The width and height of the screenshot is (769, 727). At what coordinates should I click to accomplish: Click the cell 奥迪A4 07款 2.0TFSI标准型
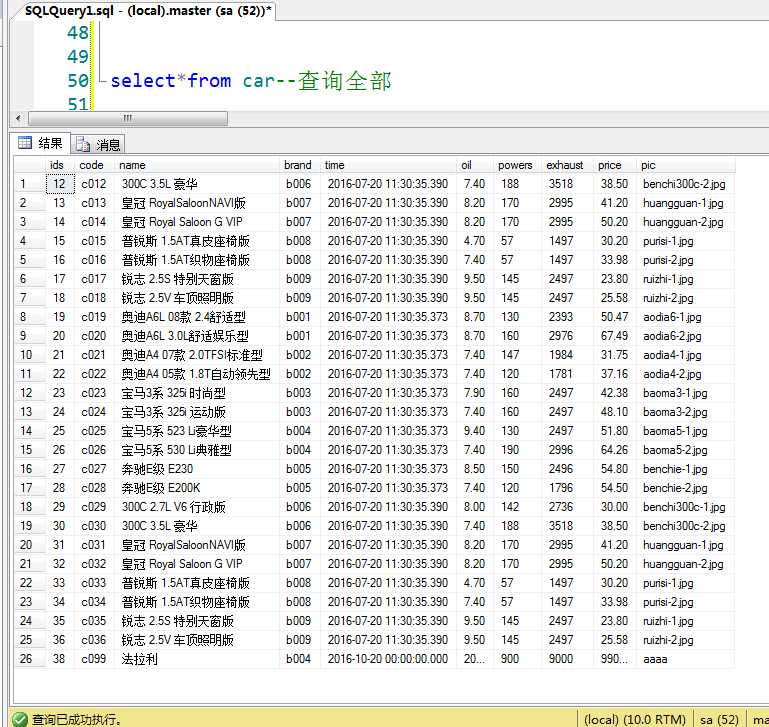tap(197, 355)
